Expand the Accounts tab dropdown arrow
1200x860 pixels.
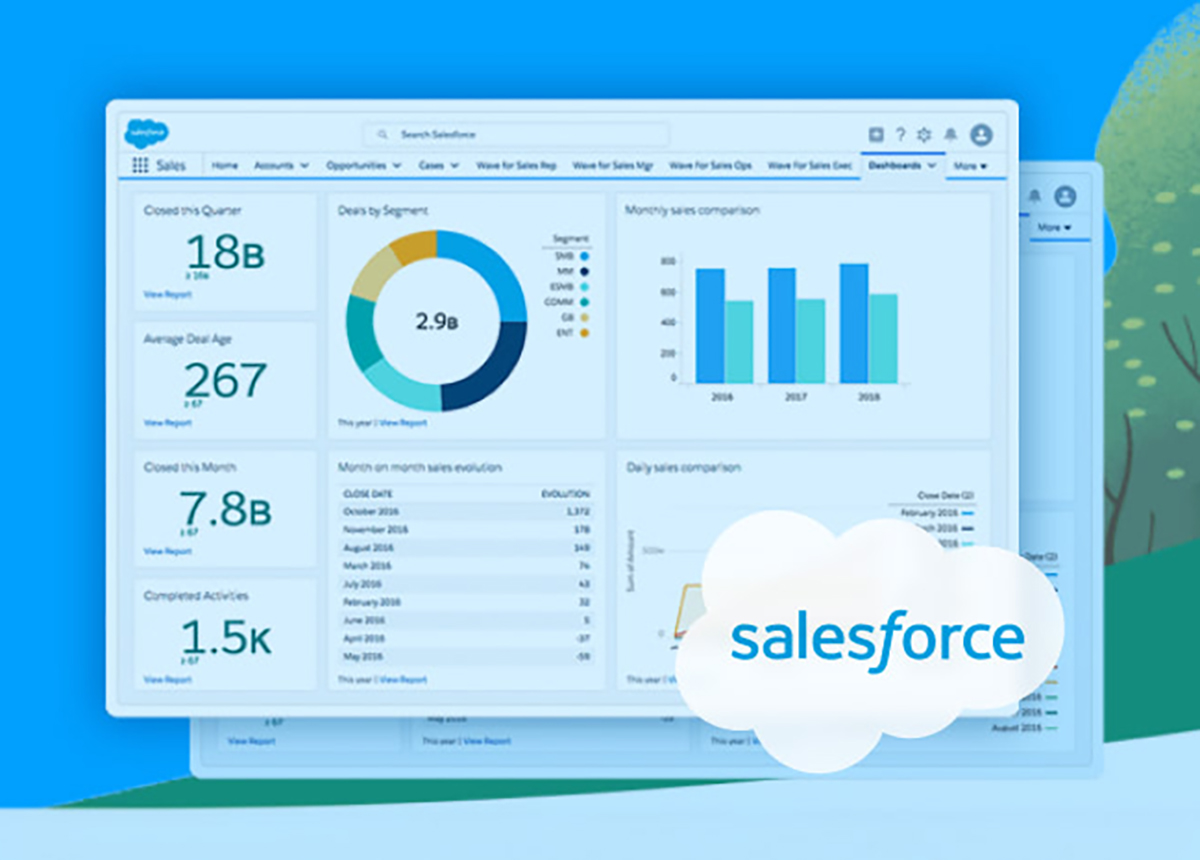coord(304,166)
